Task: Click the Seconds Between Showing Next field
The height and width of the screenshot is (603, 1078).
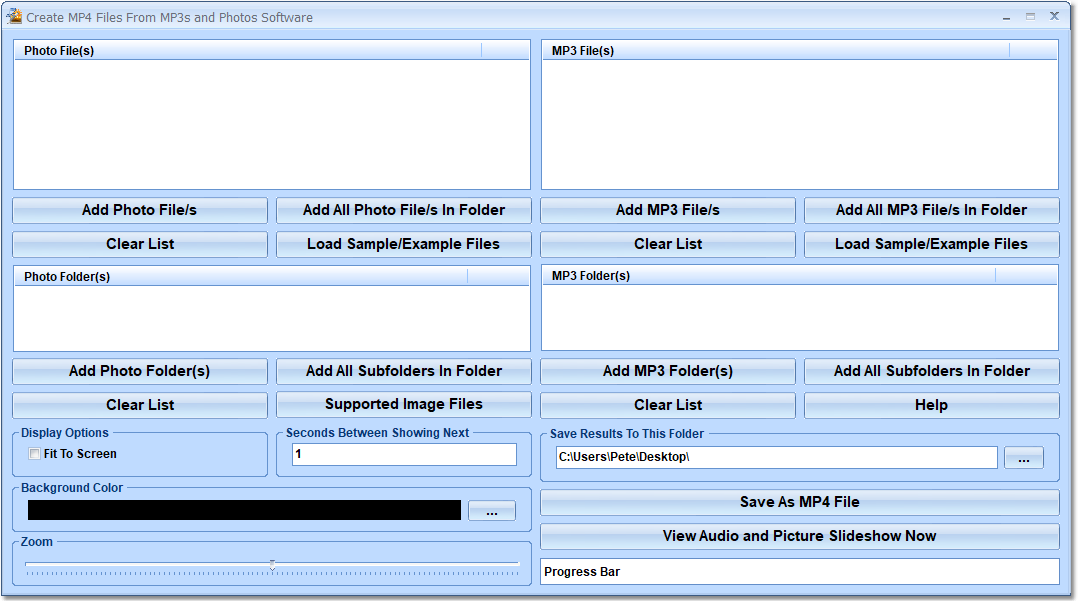Action: tap(403, 454)
